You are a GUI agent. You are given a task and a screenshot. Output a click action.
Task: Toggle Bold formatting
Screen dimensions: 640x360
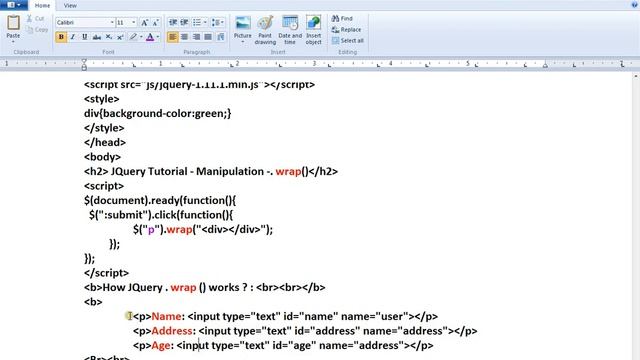(x=61, y=37)
